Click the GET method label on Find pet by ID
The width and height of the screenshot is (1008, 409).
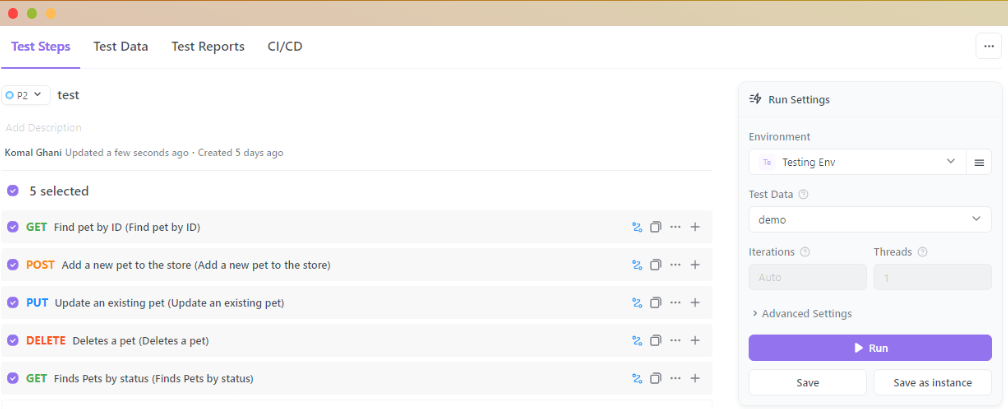37,227
